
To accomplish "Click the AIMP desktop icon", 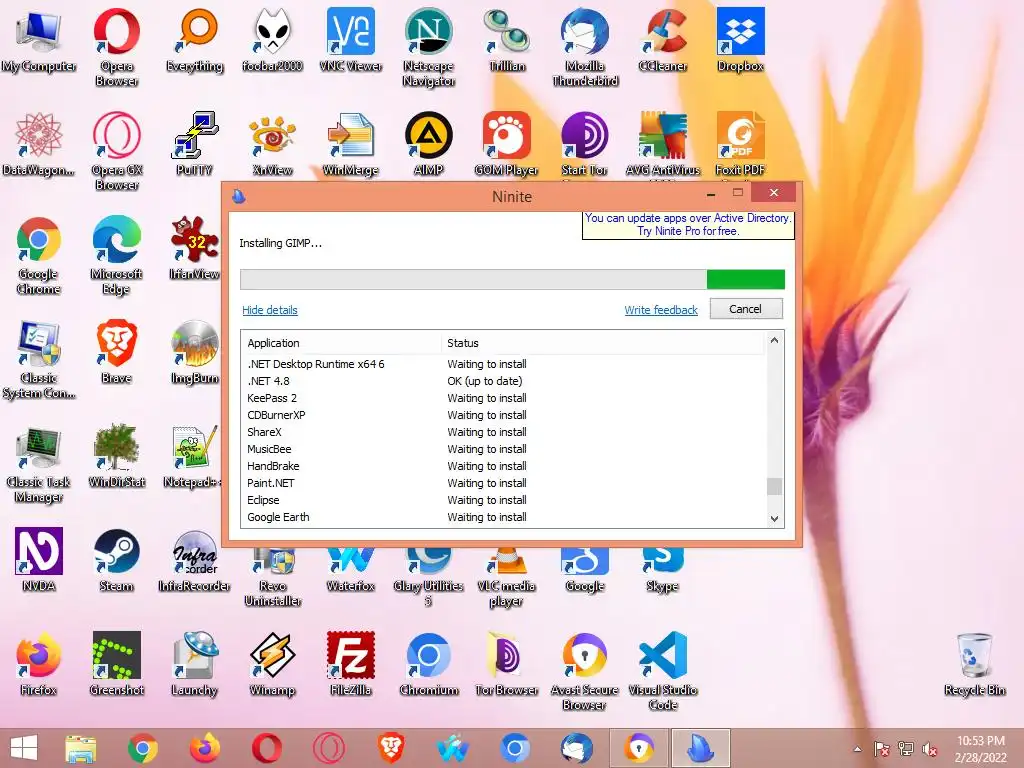I will (428, 144).
